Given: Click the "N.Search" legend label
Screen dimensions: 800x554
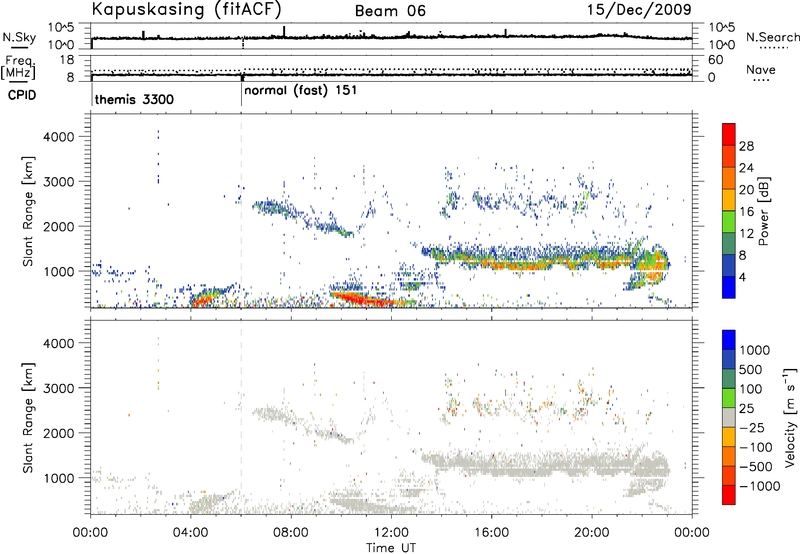Looking at the screenshot, I should 773,37.
